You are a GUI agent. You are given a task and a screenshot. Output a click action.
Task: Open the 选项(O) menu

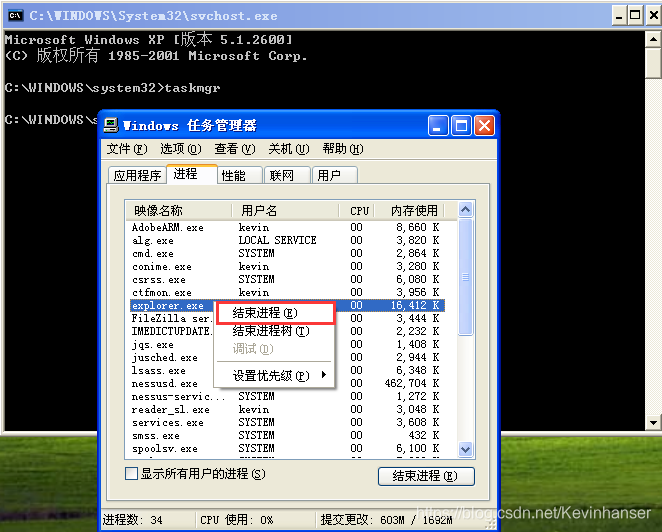coord(181,149)
